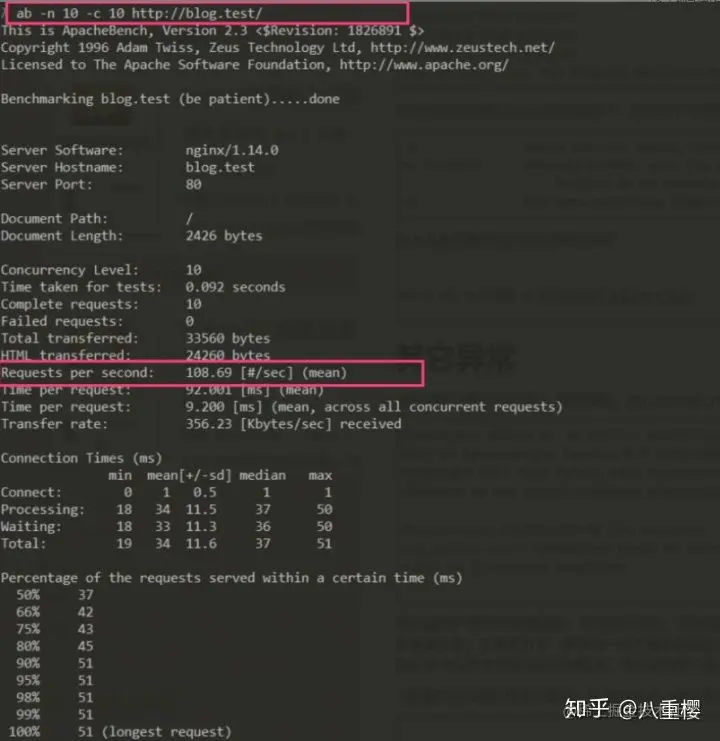Select the Total row max value 51
Viewport: 720px width, 741px height.
click(324, 543)
